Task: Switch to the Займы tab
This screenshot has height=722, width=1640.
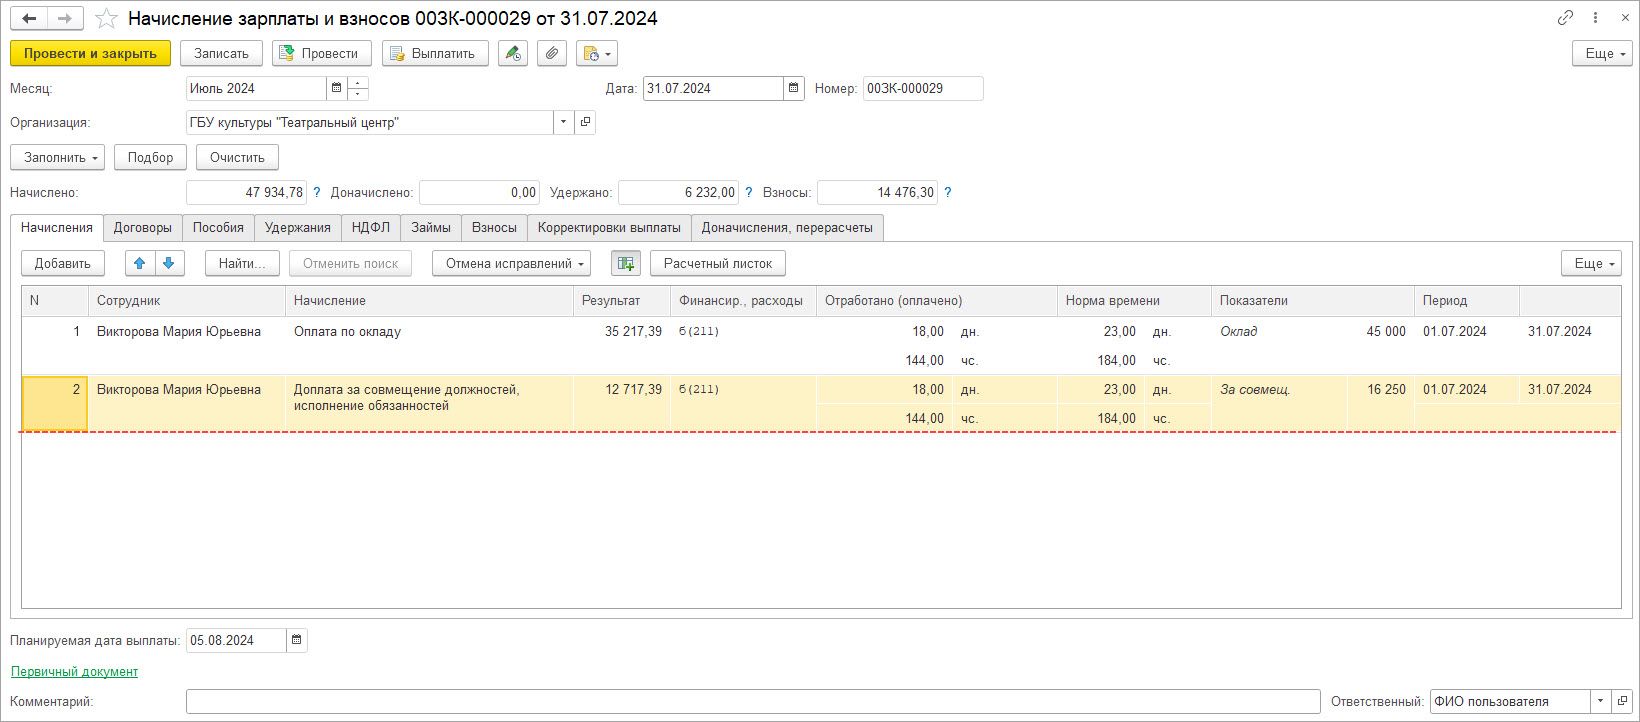Action: [x=431, y=227]
